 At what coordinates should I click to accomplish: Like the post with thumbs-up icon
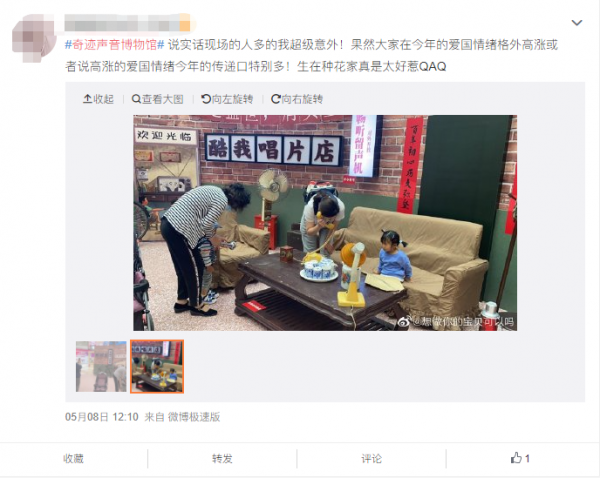[x=516, y=458]
